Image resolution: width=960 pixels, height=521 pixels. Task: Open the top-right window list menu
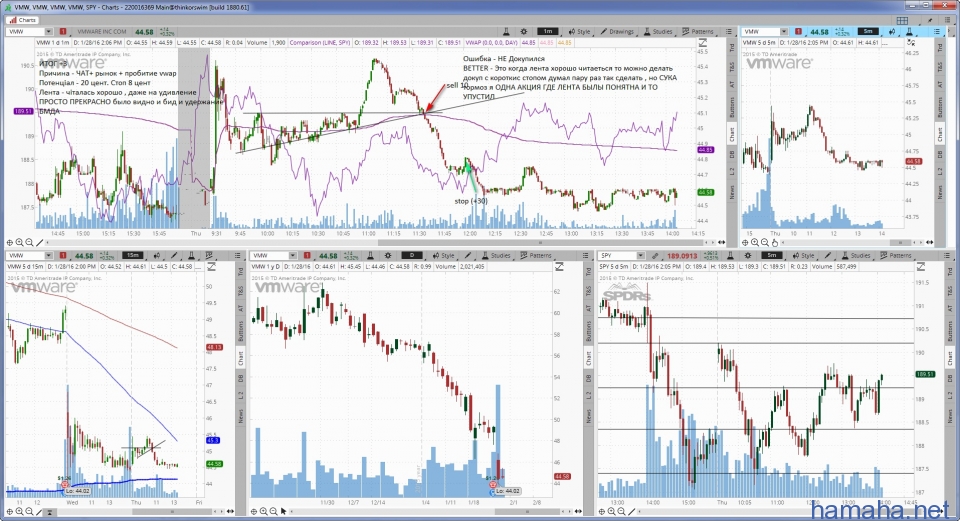[948, 20]
